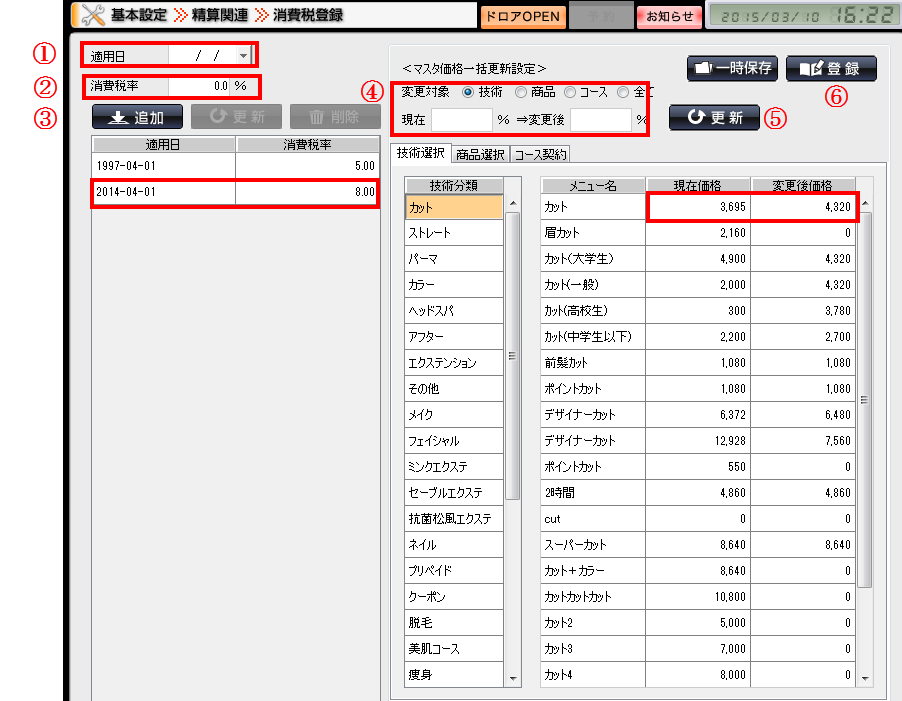Open the 適用日 date dropdown arrow
The height and width of the screenshot is (701, 902).
pos(243,56)
